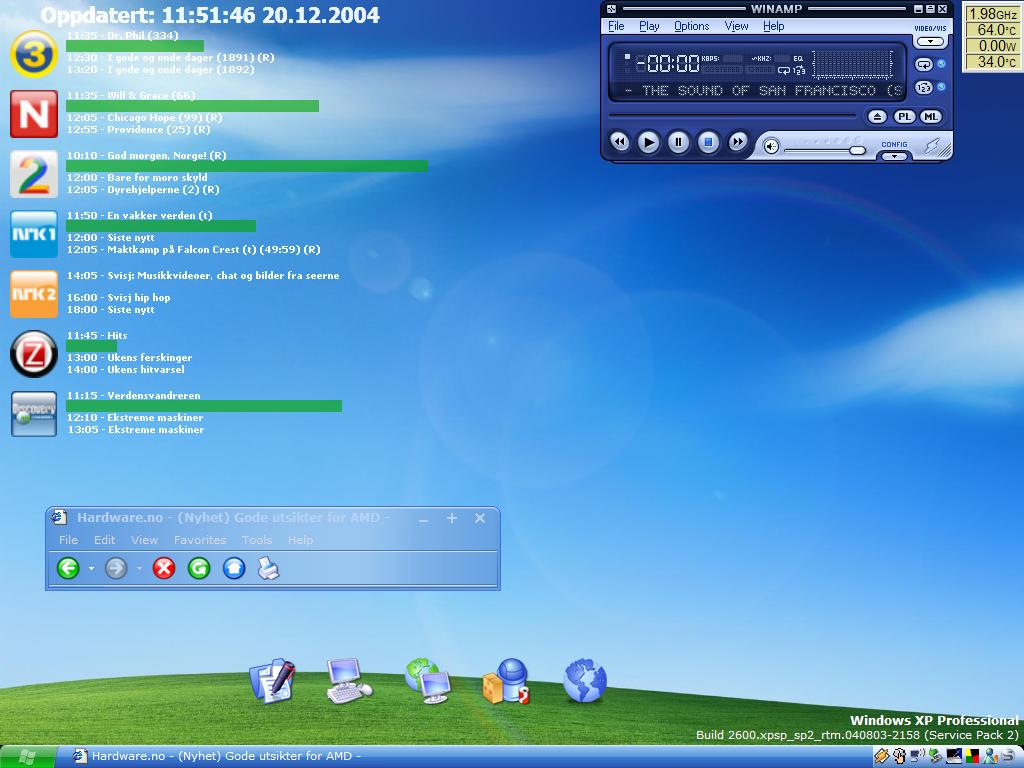This screenshot has width=1024, height=768.
Task: Start playback with Winamp's play button
Action: [648, 142]
